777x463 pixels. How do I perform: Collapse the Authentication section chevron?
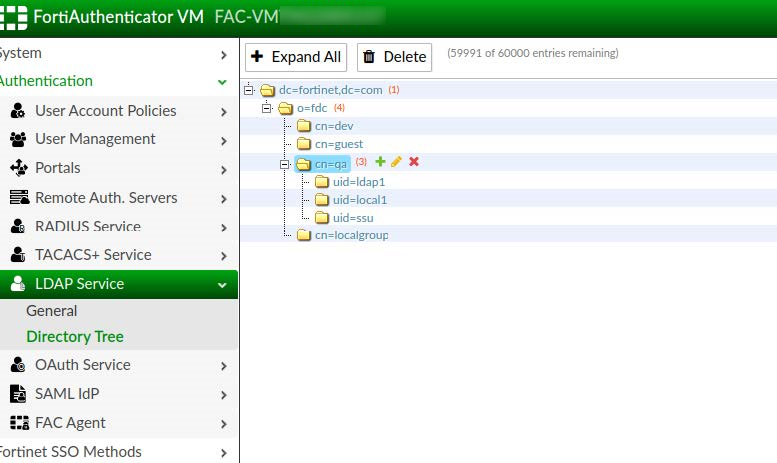point(222,82)
